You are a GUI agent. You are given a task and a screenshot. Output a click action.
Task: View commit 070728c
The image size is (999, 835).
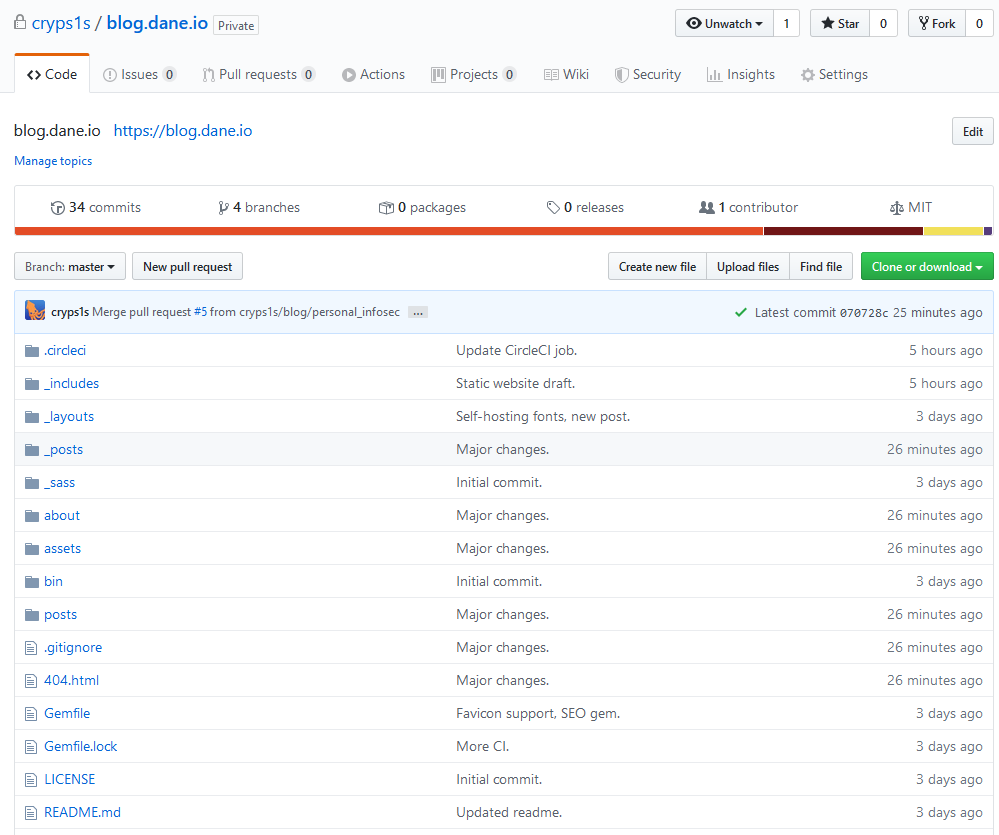pyautogui.click(x=864, y=313)
